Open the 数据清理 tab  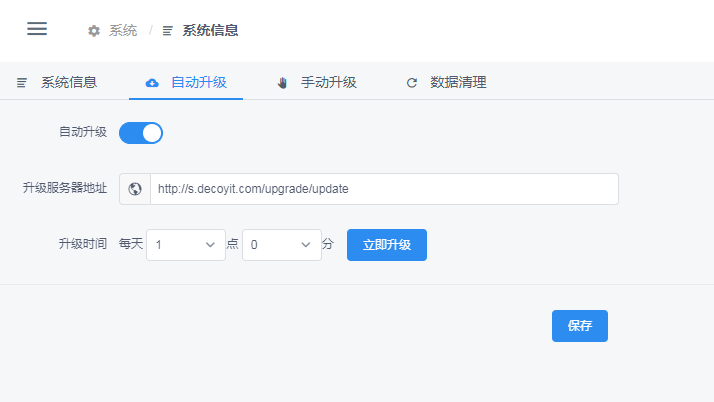click(x=458, y=83)
